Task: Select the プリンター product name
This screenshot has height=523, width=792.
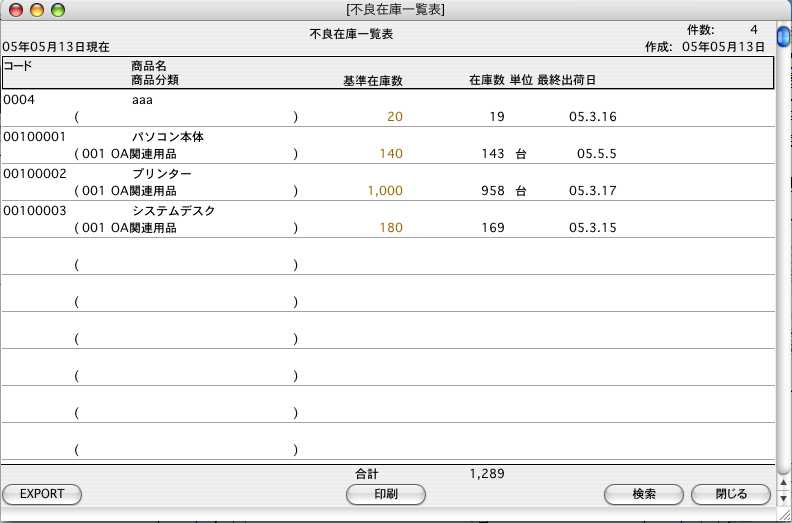Action: click(x=161, y=174)
